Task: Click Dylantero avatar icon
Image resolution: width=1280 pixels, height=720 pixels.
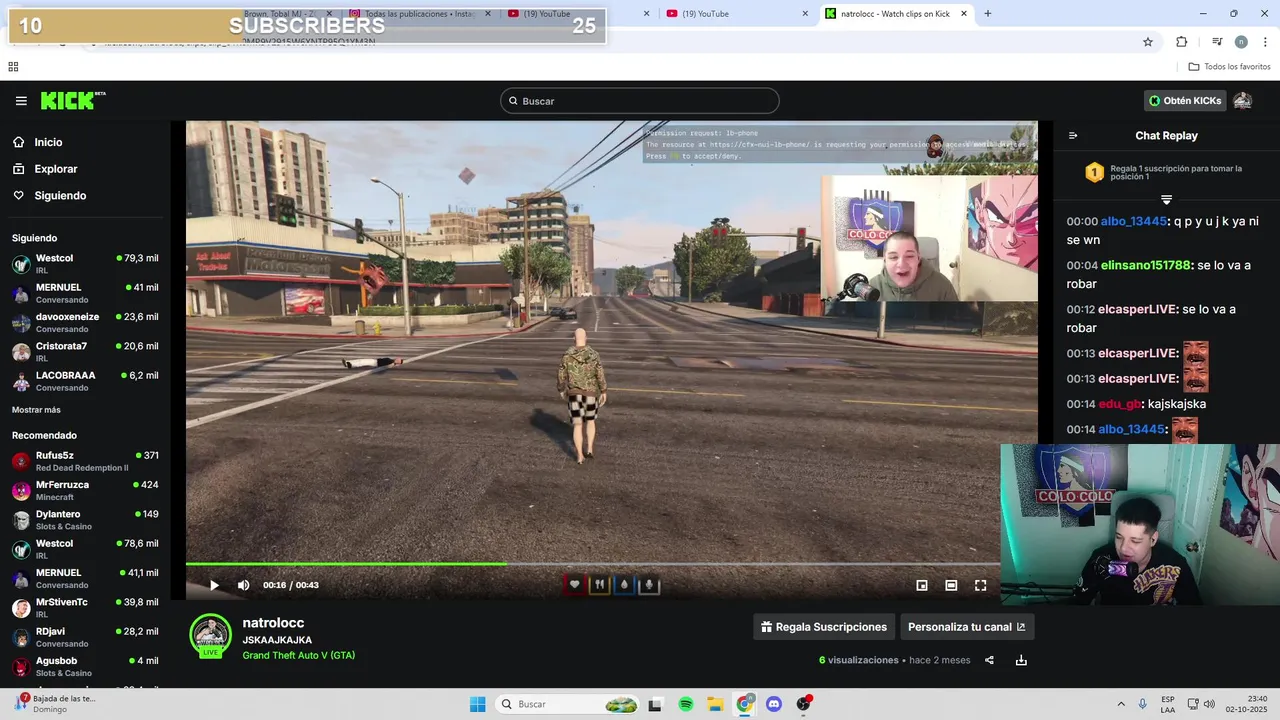Action: (x=21, y=520)
